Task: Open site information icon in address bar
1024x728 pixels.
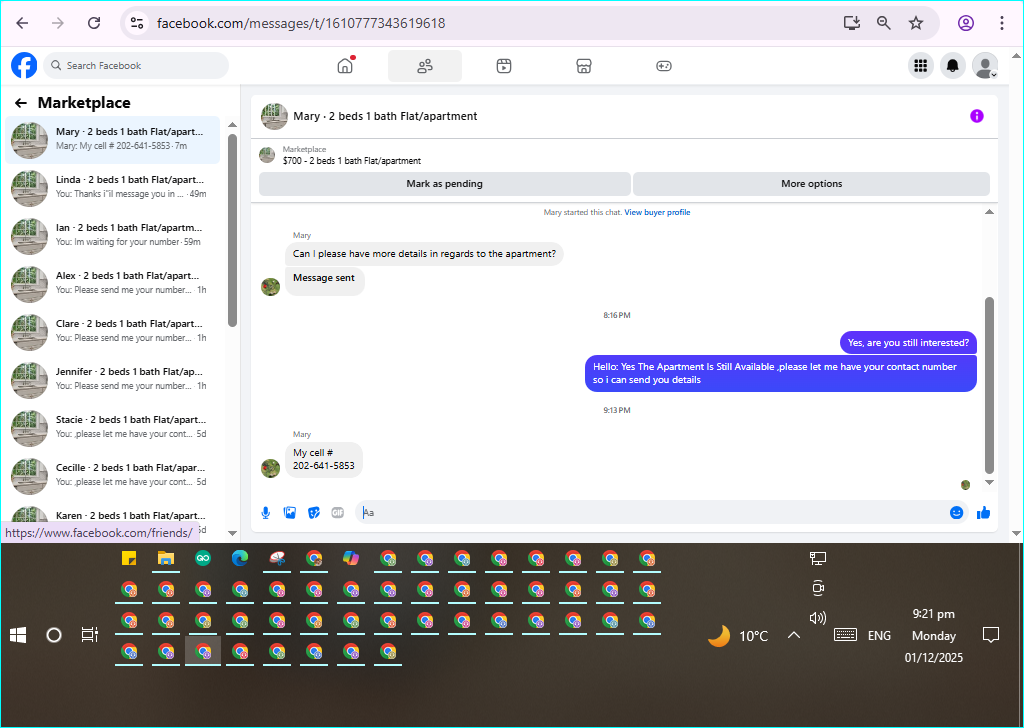Action: [x=137, y=23]
